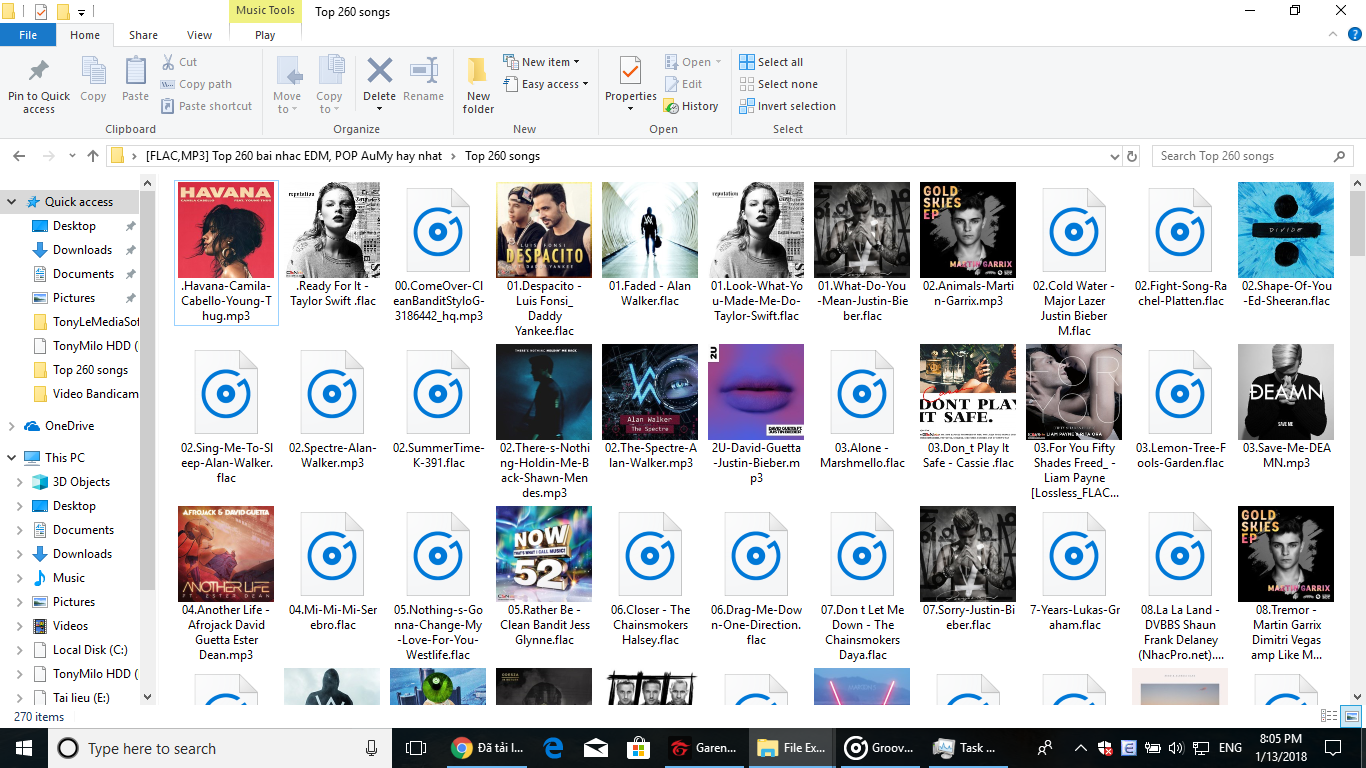1366x768 pixels.
Task: Click the Refresh button in address bar
Action: tap(1132, 156)
